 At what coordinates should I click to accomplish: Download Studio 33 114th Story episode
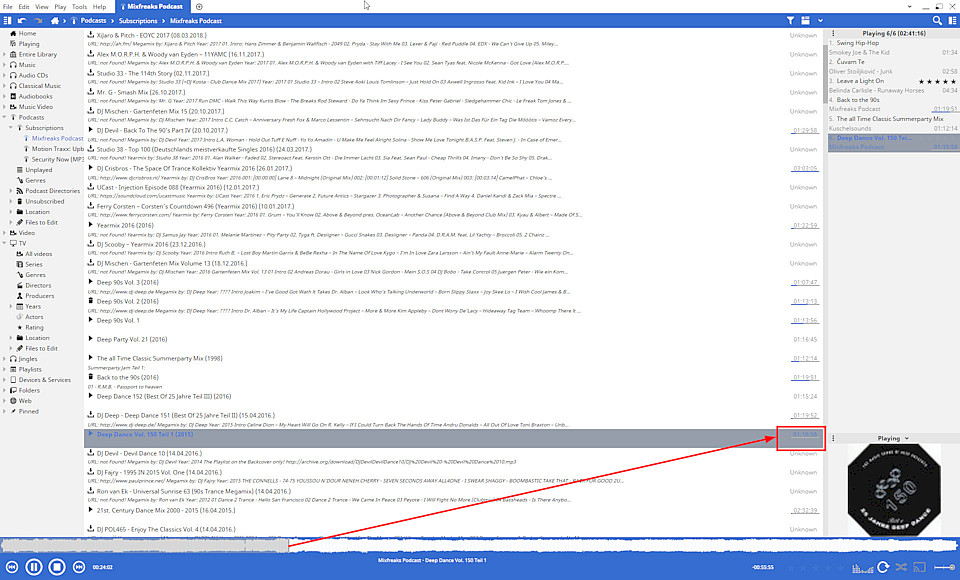91,73
